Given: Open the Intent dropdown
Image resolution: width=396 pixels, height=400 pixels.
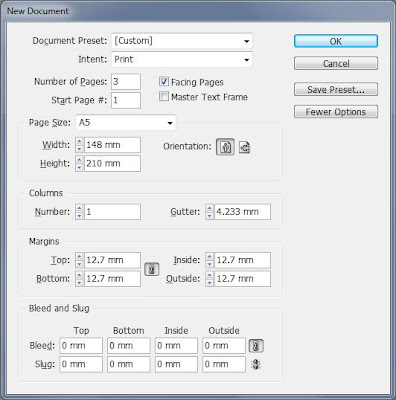Looking at the screenshot, I should point(182,60).
